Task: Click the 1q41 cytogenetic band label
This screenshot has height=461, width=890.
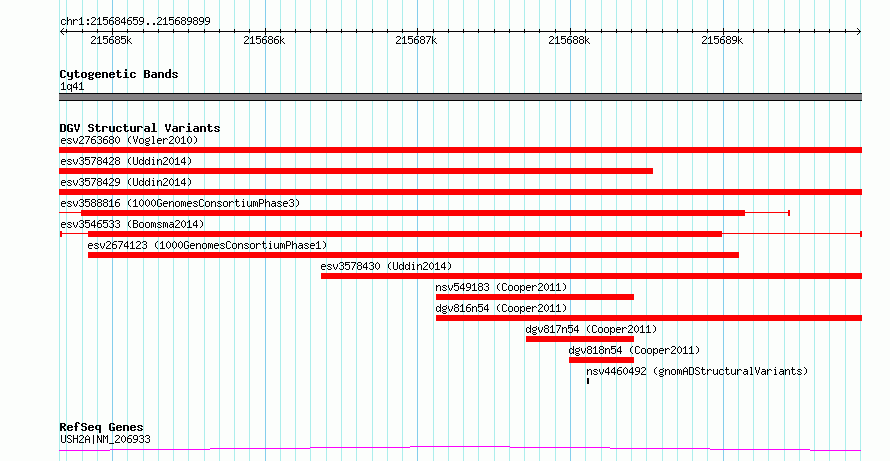Action: (72, 87)
